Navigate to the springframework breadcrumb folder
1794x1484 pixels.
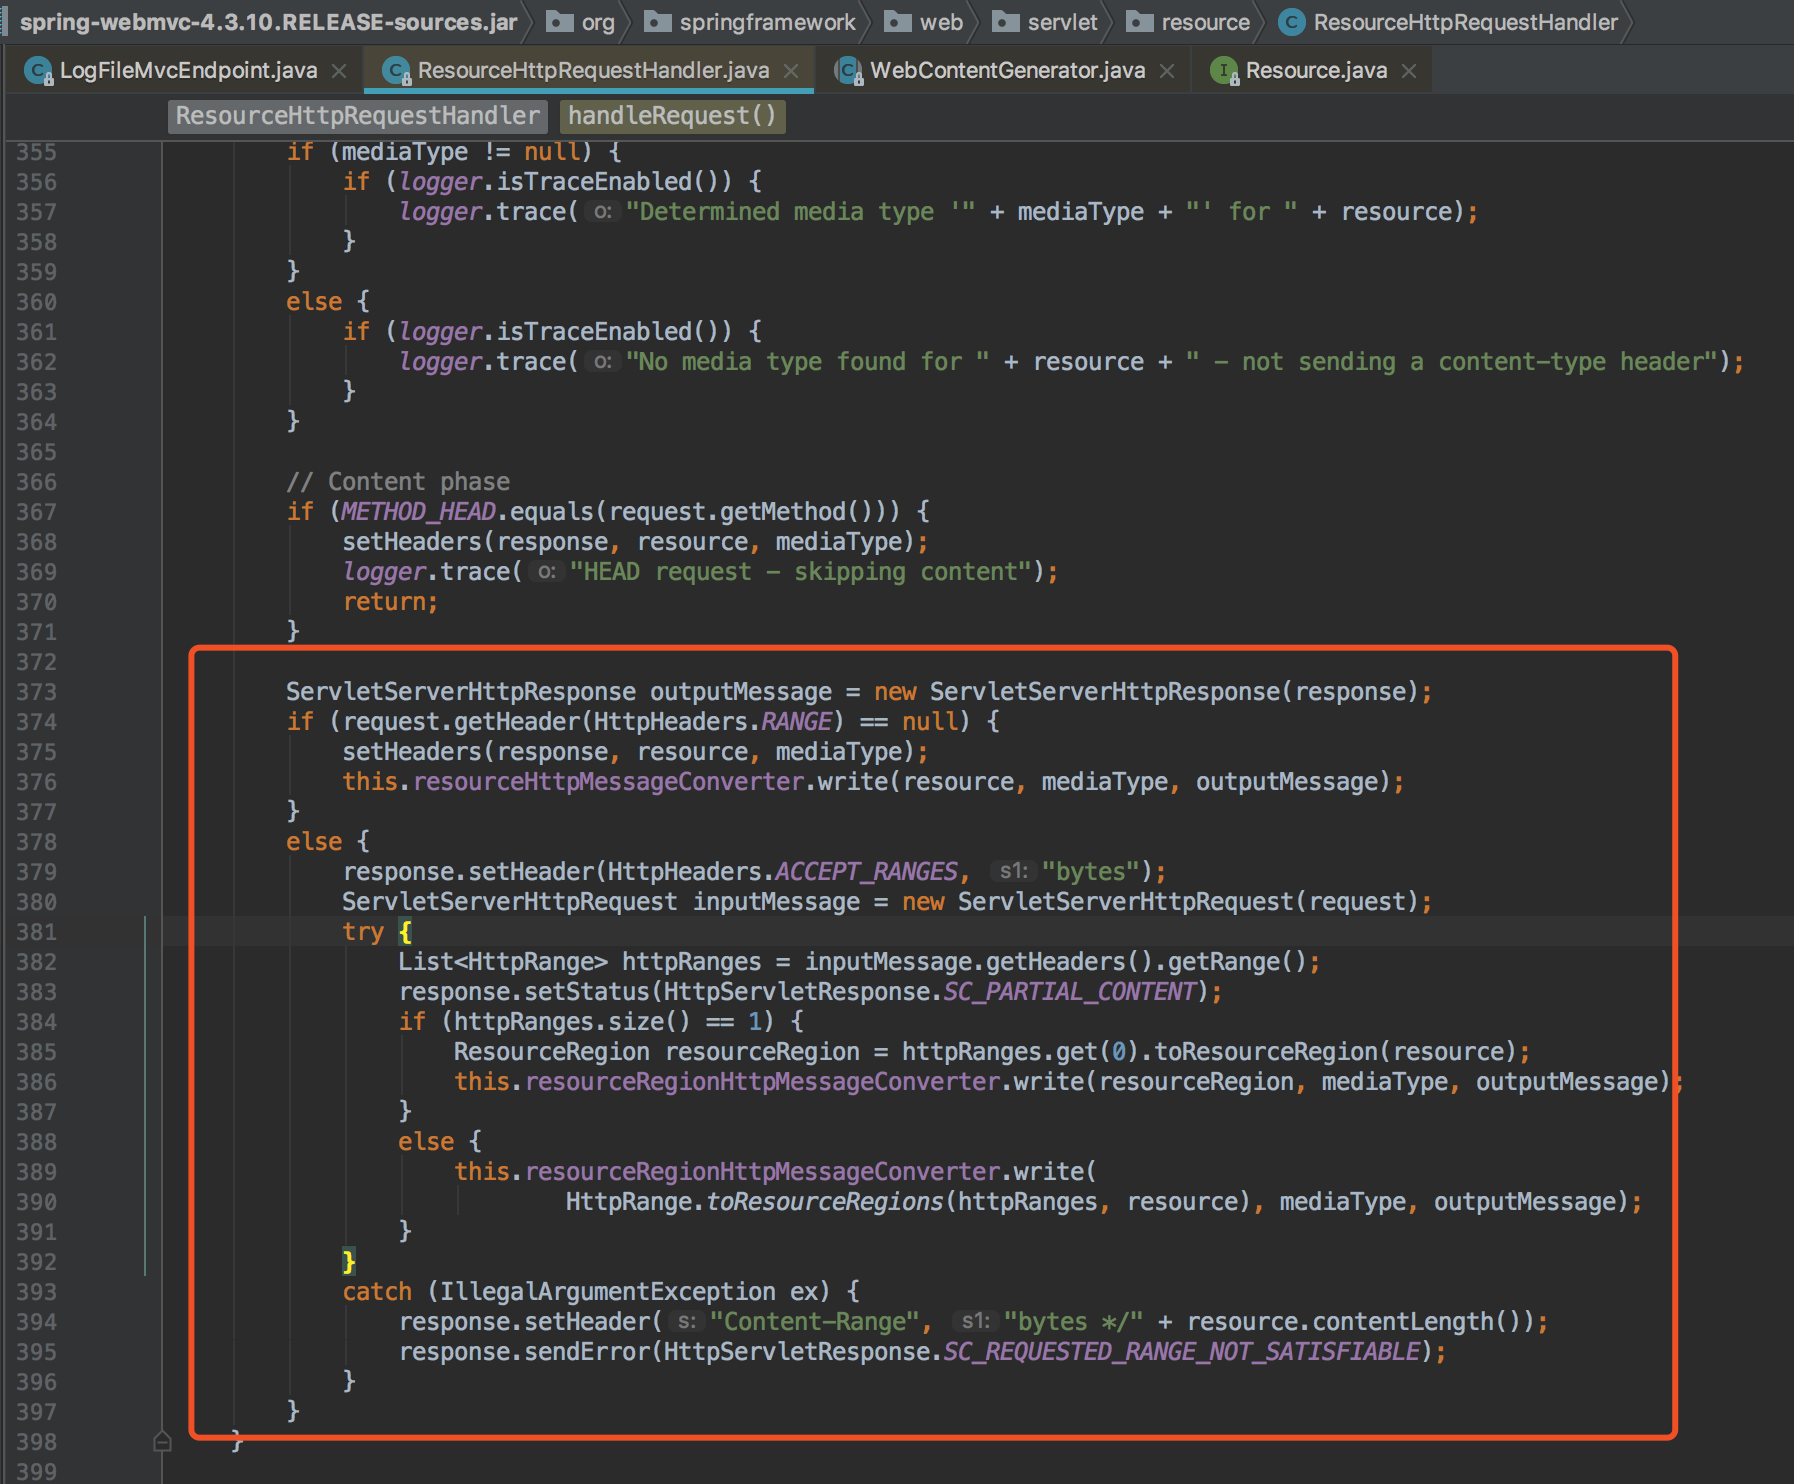[x=767, y=22]
